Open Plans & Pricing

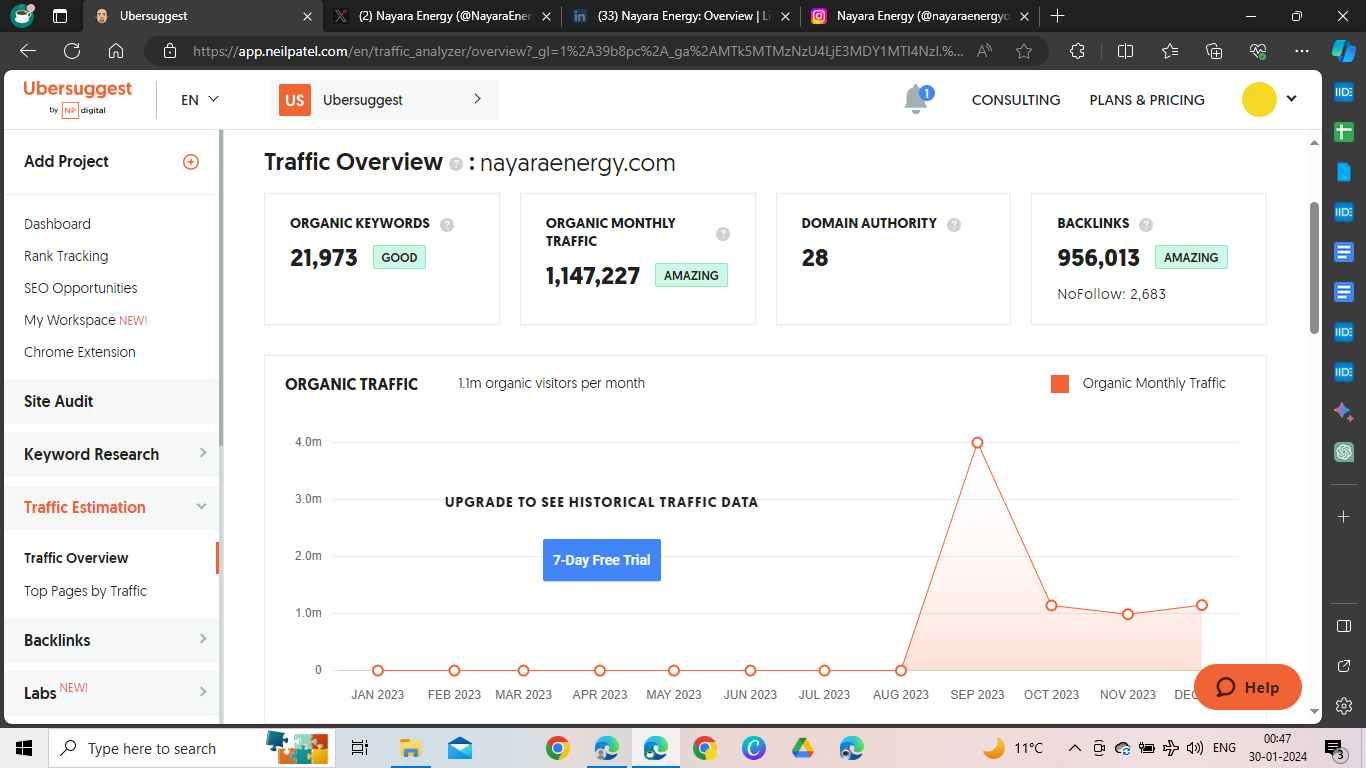[x=1146, y=100]
